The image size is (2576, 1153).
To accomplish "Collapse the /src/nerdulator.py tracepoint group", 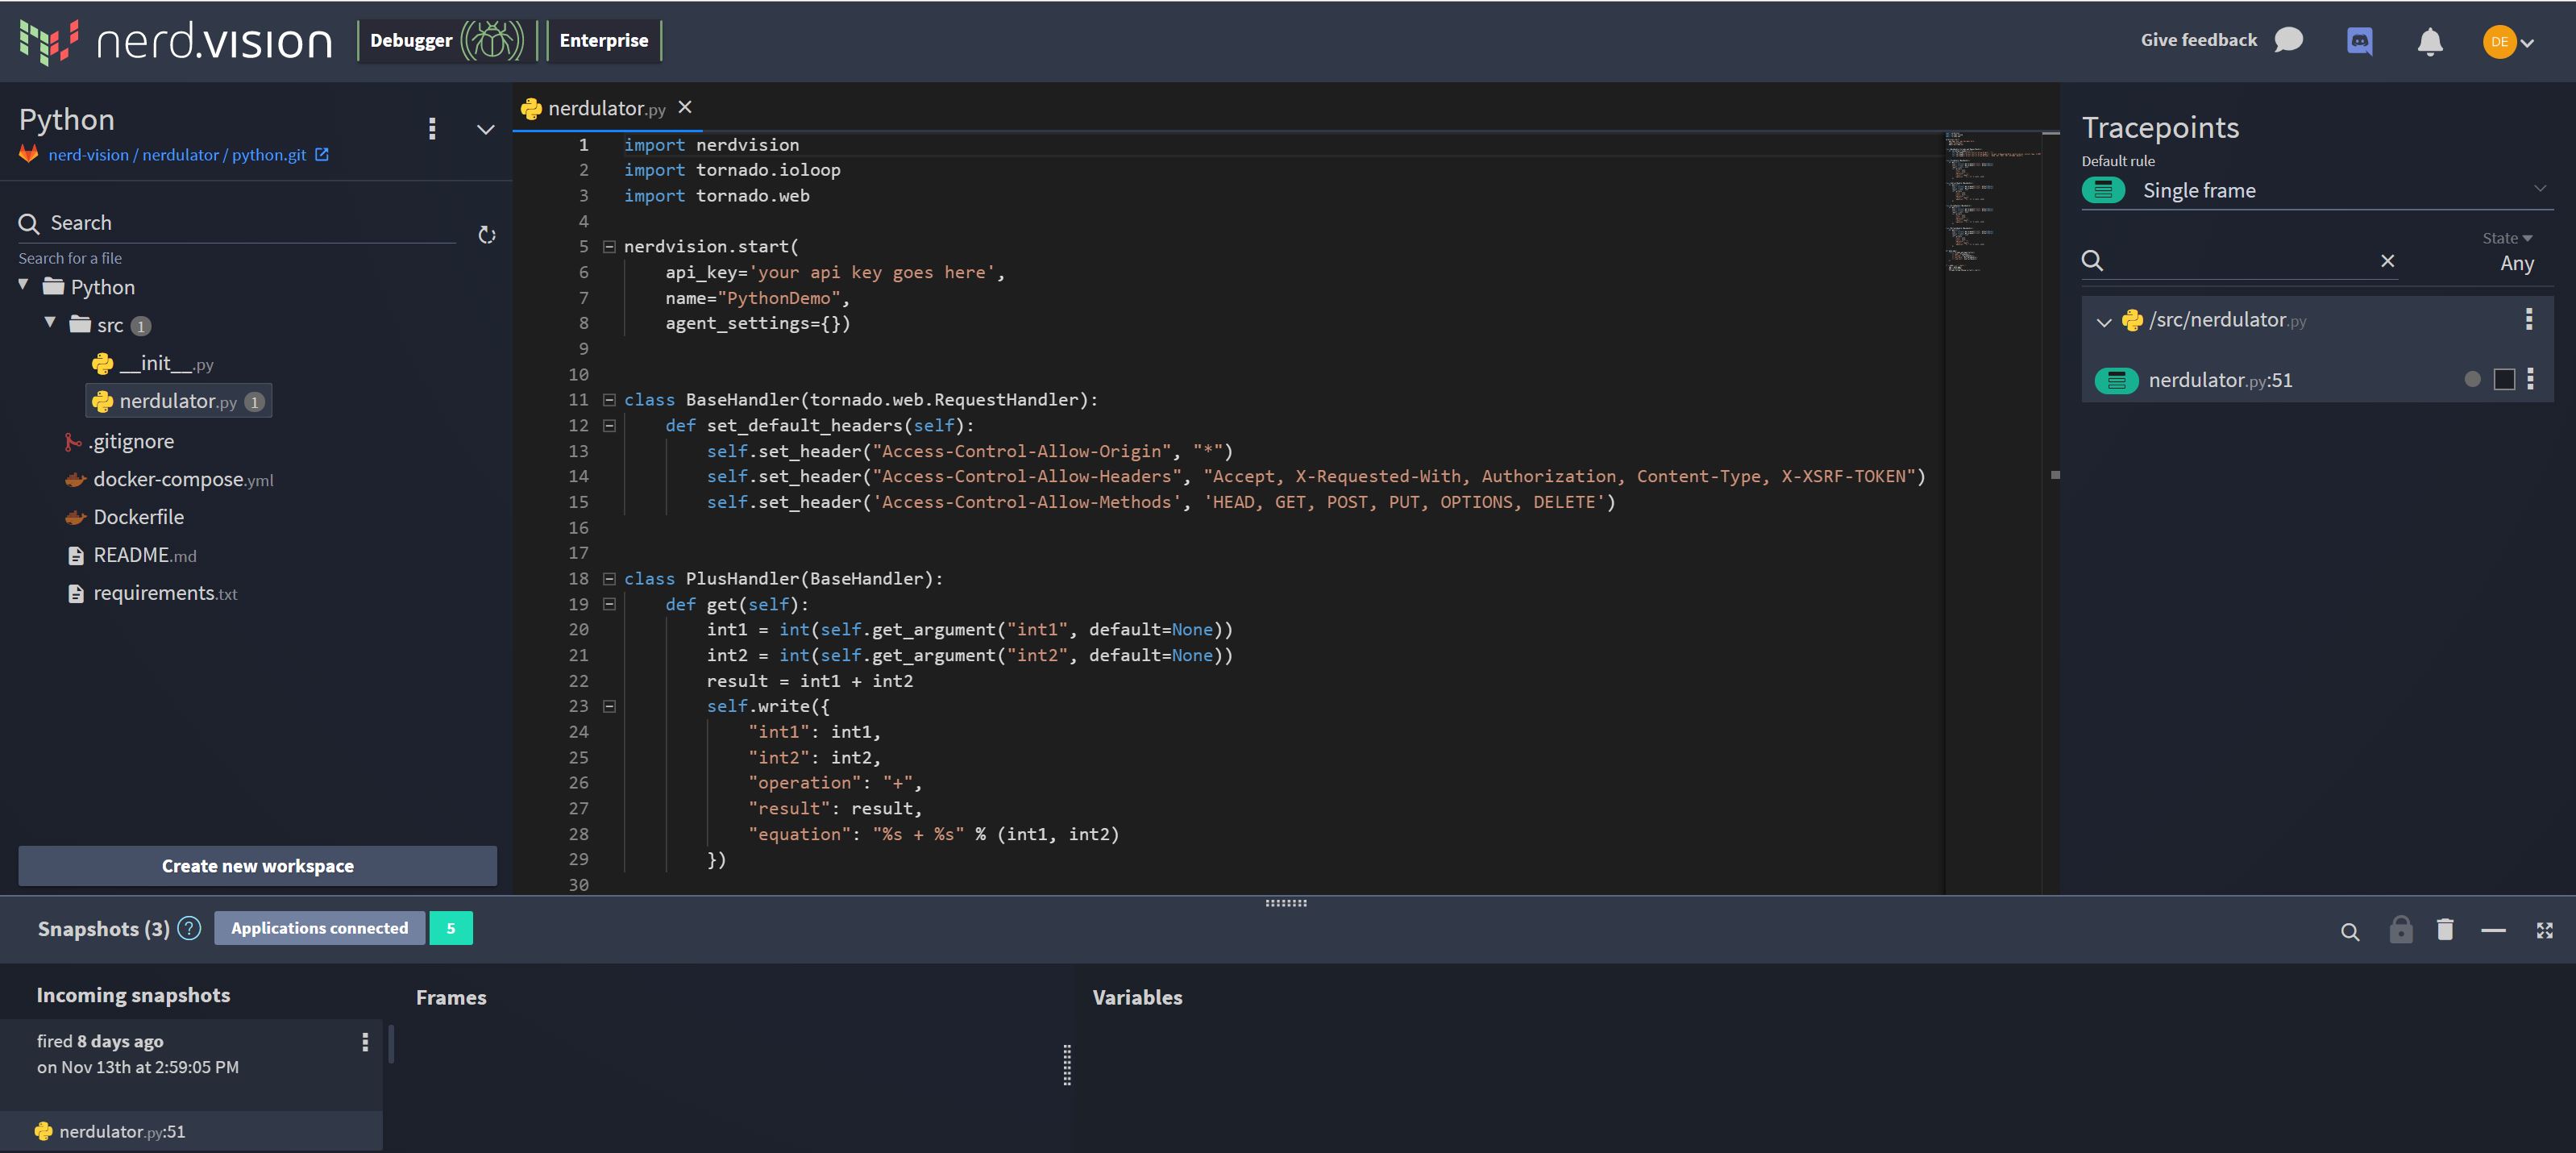I will coord(2104,321).
